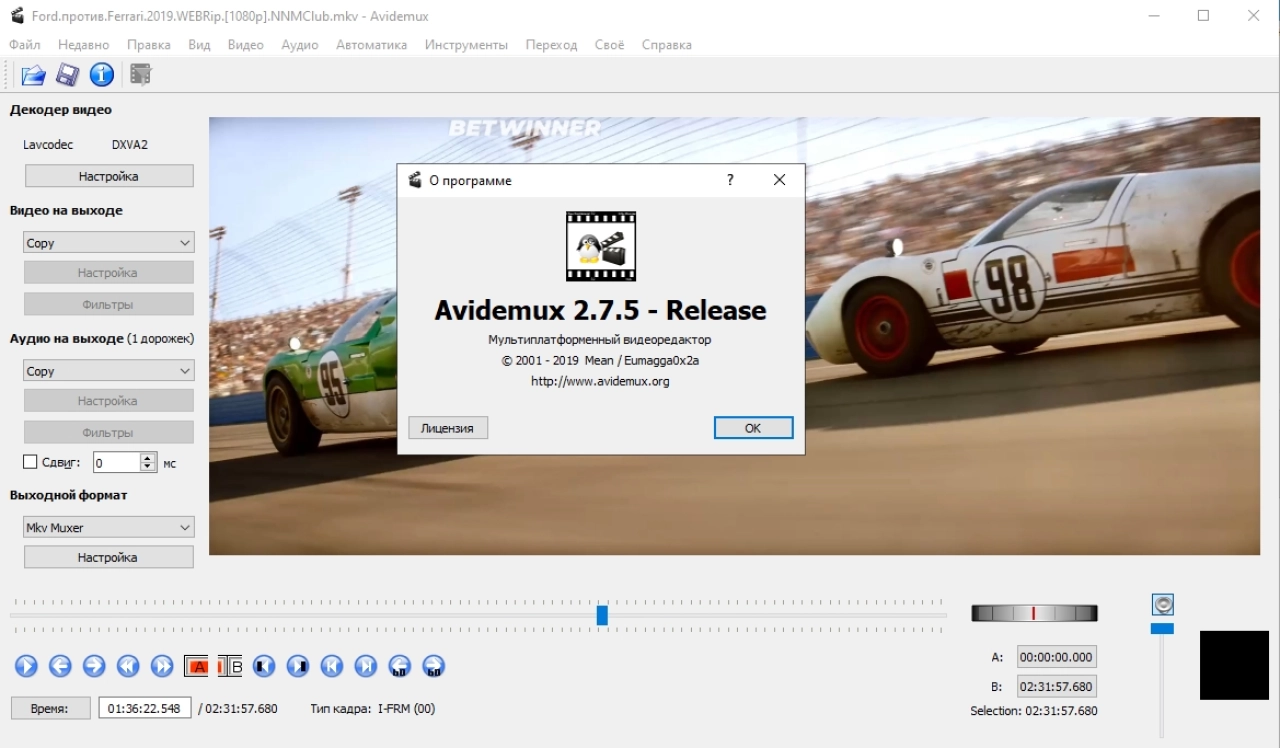
Task: Seek to the previous black frame
Action: pos(264,666)
